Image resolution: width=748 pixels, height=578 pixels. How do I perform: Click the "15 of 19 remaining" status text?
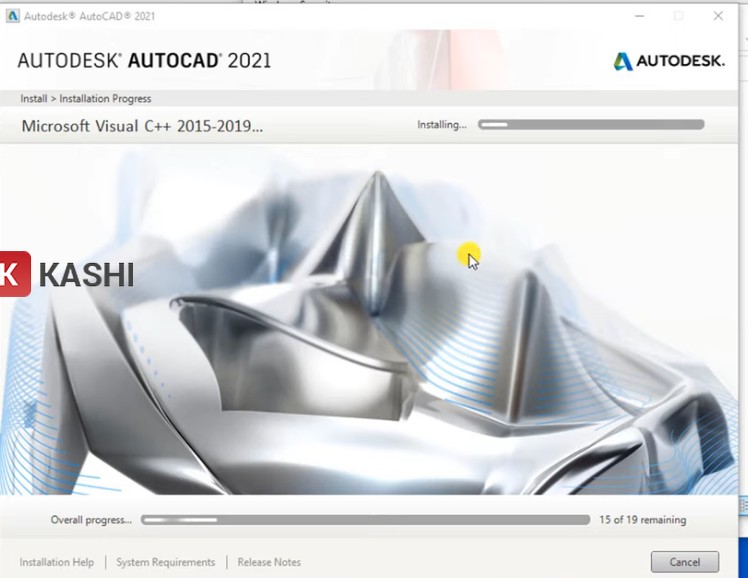(642, 520)
